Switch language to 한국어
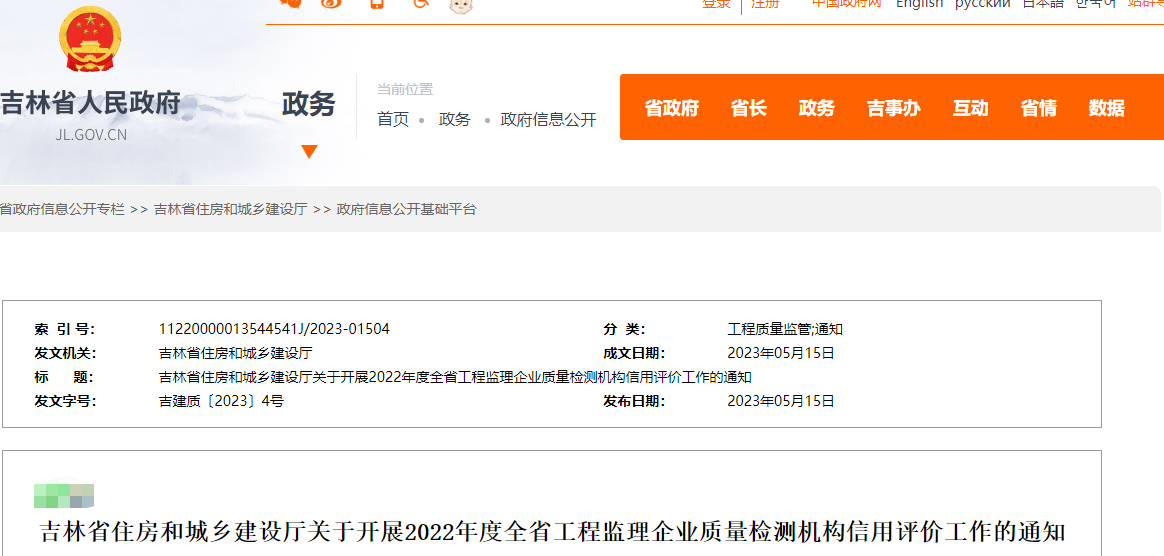This screenshot has width=1164, height=556. pyautogui.click(x=1096, y=4)
